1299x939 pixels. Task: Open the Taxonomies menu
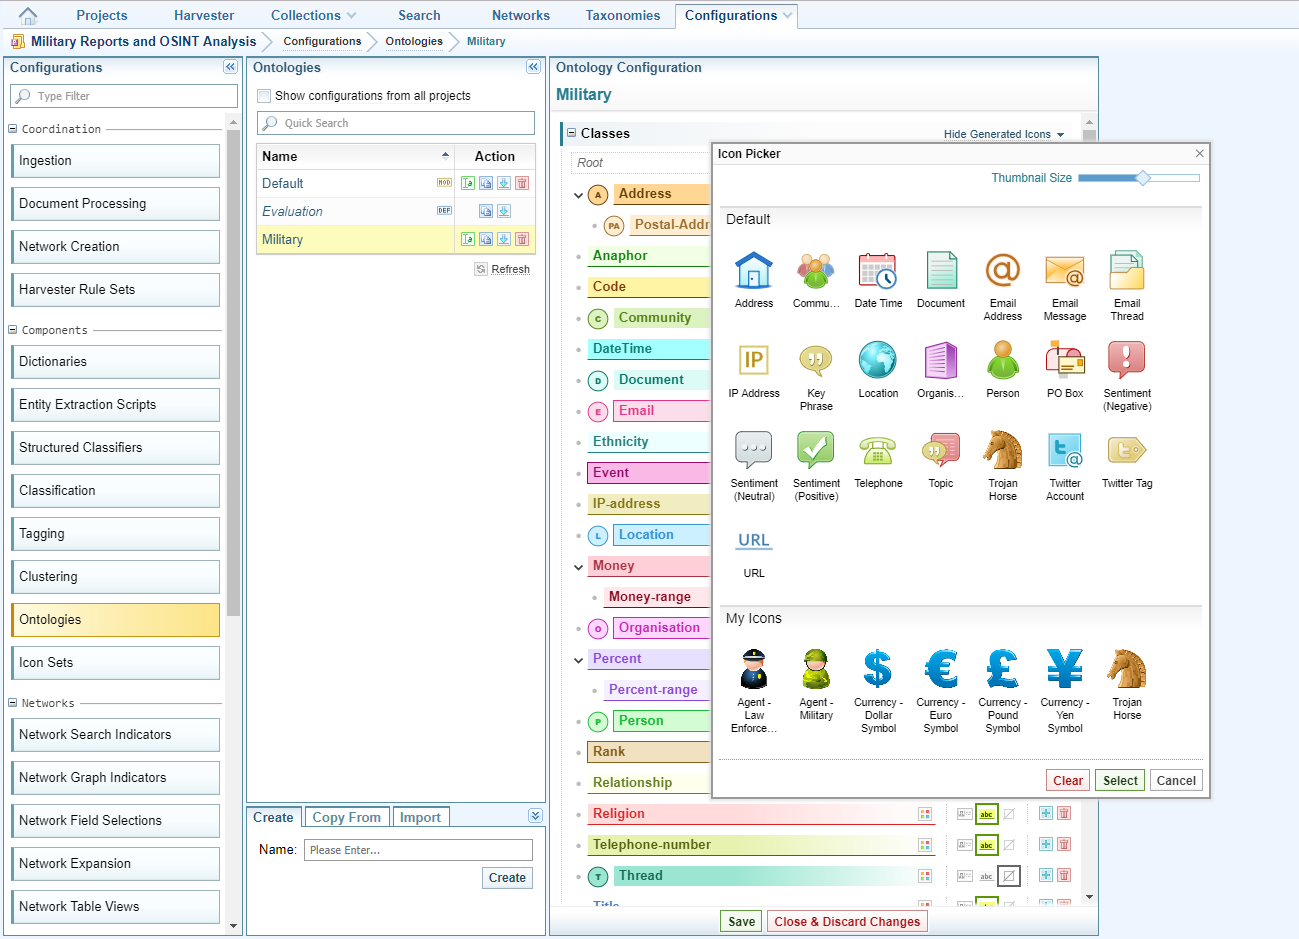click(x=622, y=15)
